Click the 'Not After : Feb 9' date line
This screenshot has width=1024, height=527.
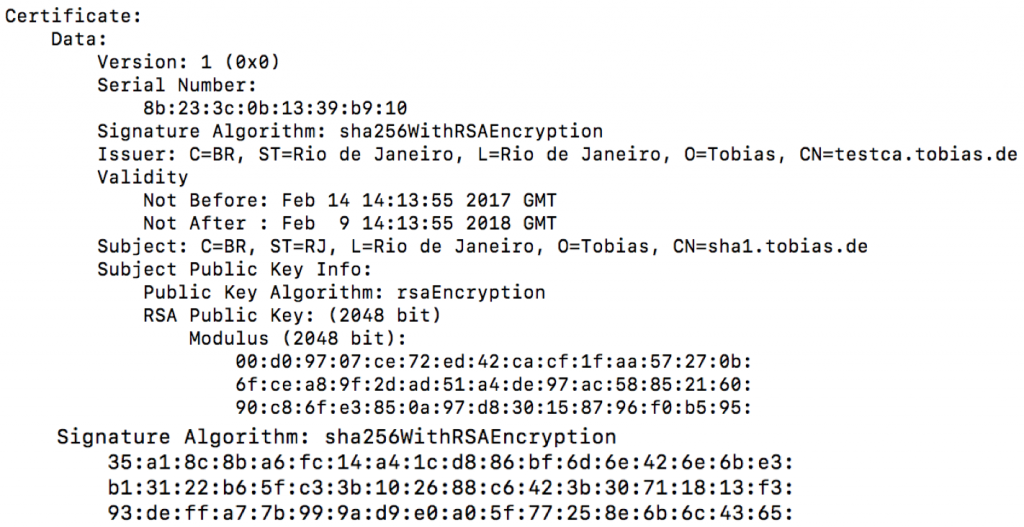(x=350, y=223)
